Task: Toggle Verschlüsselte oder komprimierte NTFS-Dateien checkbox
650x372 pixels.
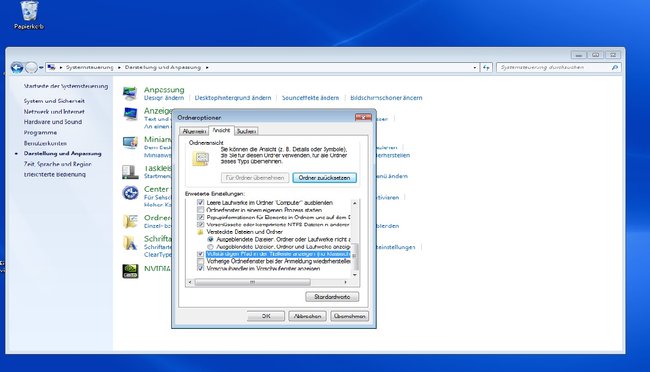Action: tap(201, 224)
